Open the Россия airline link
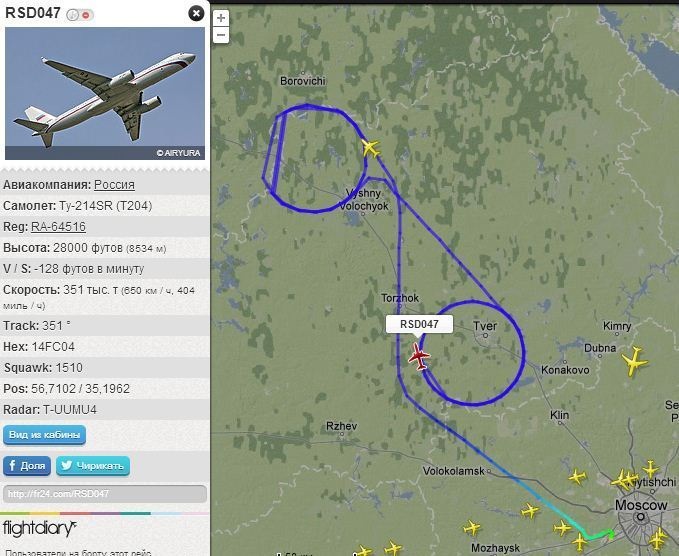The height and width of the screenshot is (556, 679). click(114, 185)
